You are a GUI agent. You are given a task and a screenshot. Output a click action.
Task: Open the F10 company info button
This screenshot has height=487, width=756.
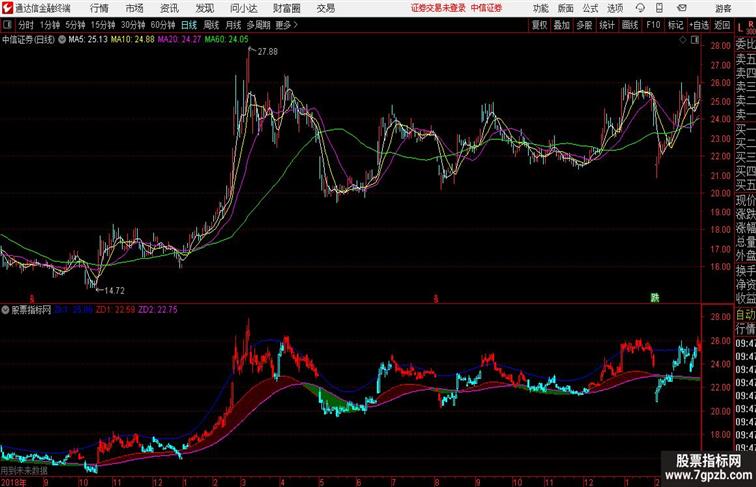point(653,25)
